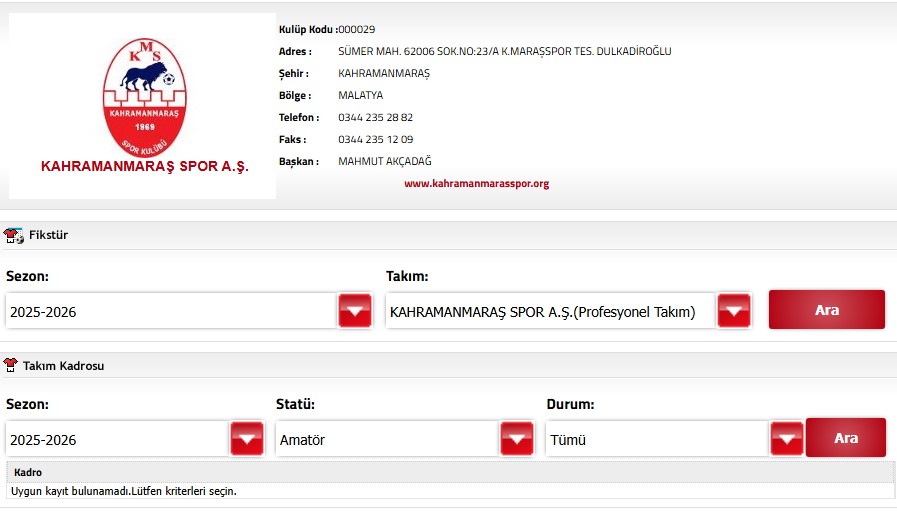The height and width of the screenshot is (512, 897).
Task: Select the Durum field showing Tümü
Action: [x=658, y=439]
